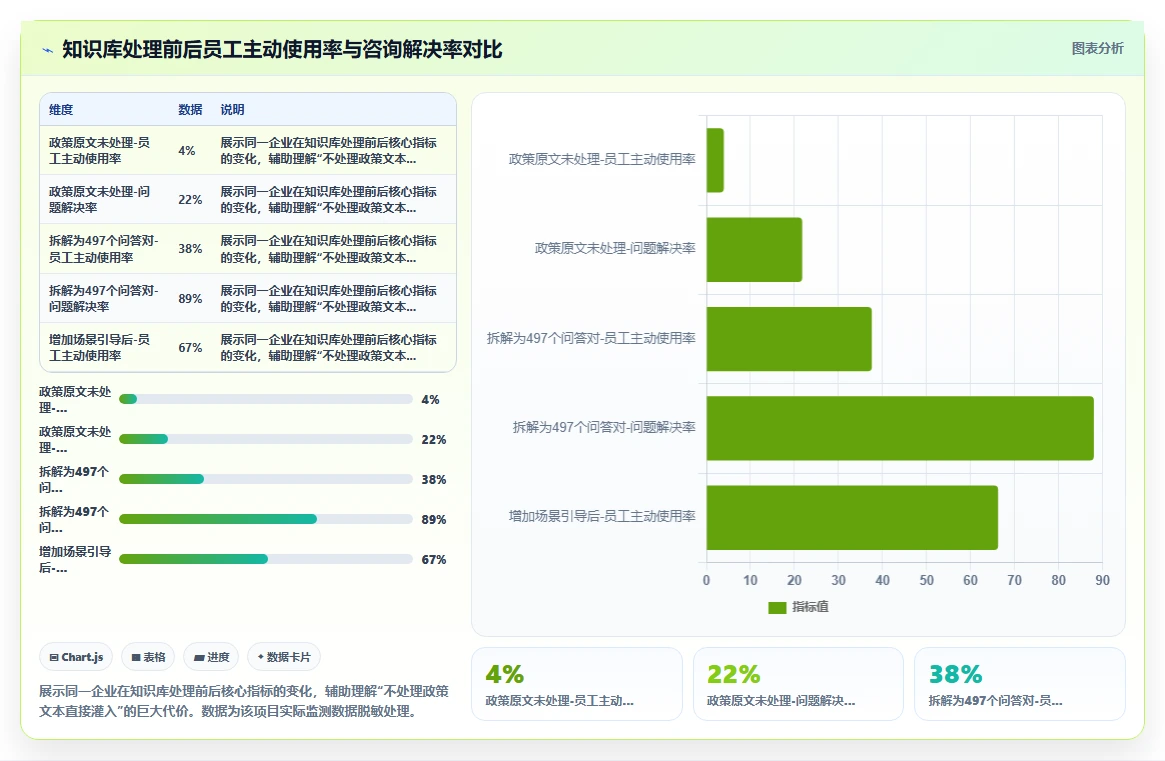This screenshot has height=761, width=1165.
Task: Click the 67% value in the table
Action: 190,348
